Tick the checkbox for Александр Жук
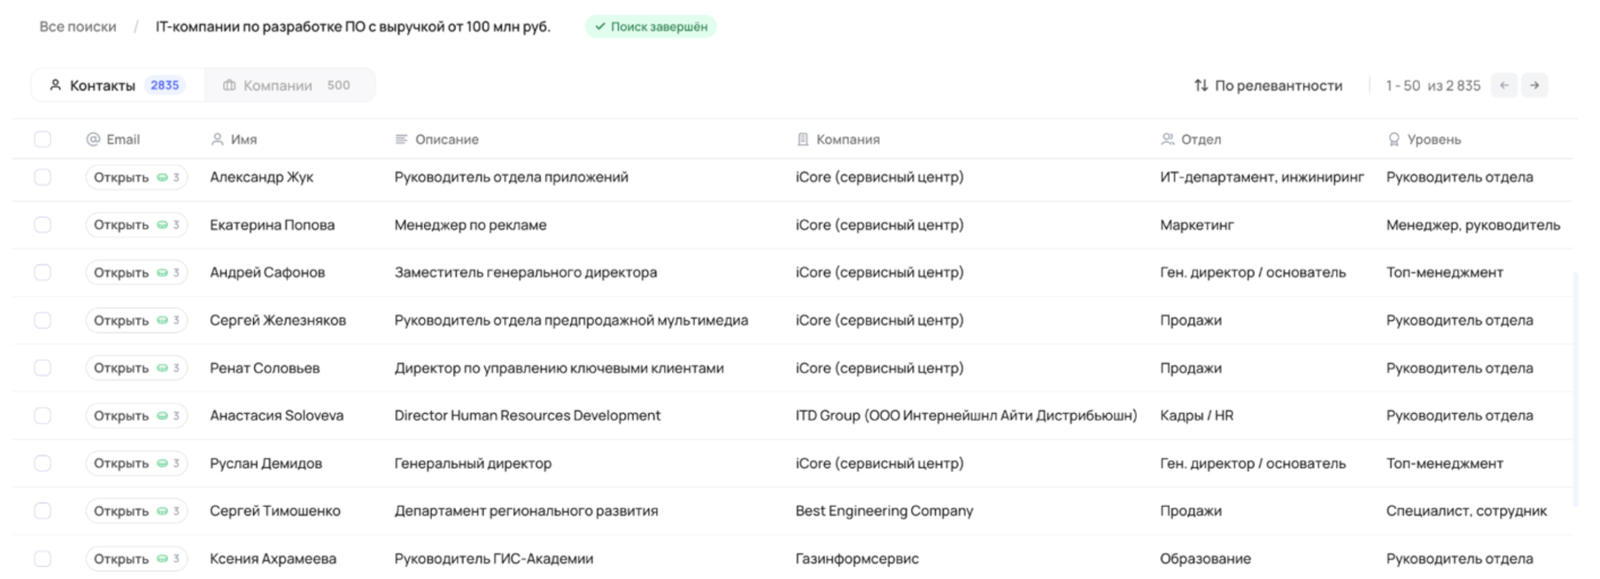The image size is (1600, 579). 42,177
